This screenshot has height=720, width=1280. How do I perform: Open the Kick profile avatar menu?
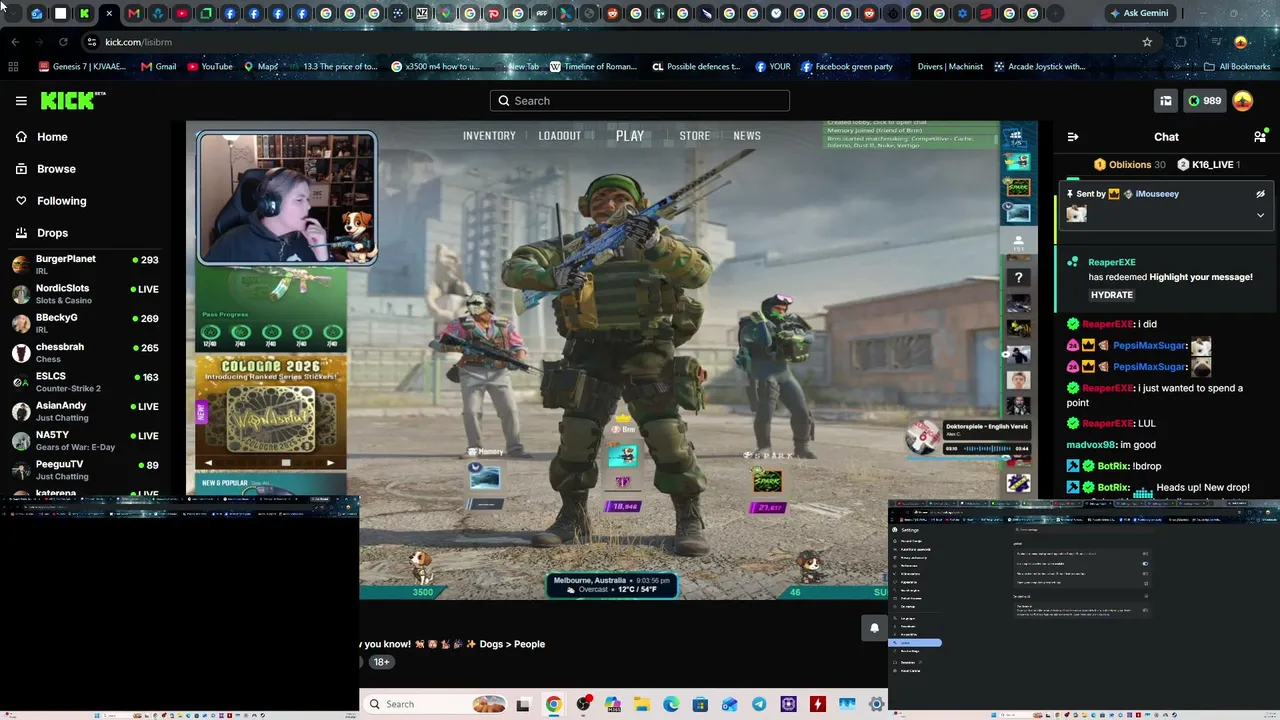[x=1243, y=101]
